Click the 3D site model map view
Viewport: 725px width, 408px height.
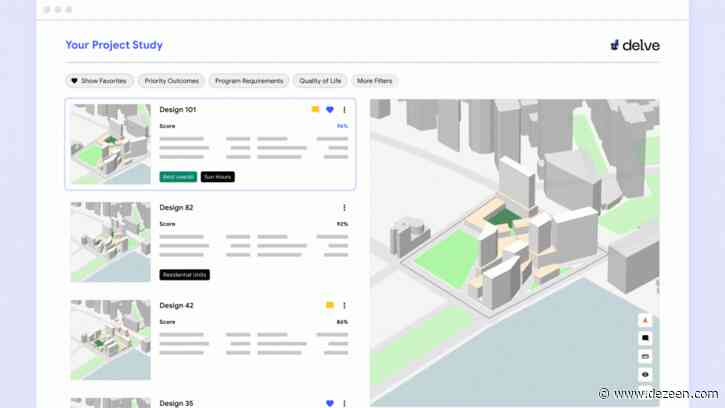click(x=515, y=253)
